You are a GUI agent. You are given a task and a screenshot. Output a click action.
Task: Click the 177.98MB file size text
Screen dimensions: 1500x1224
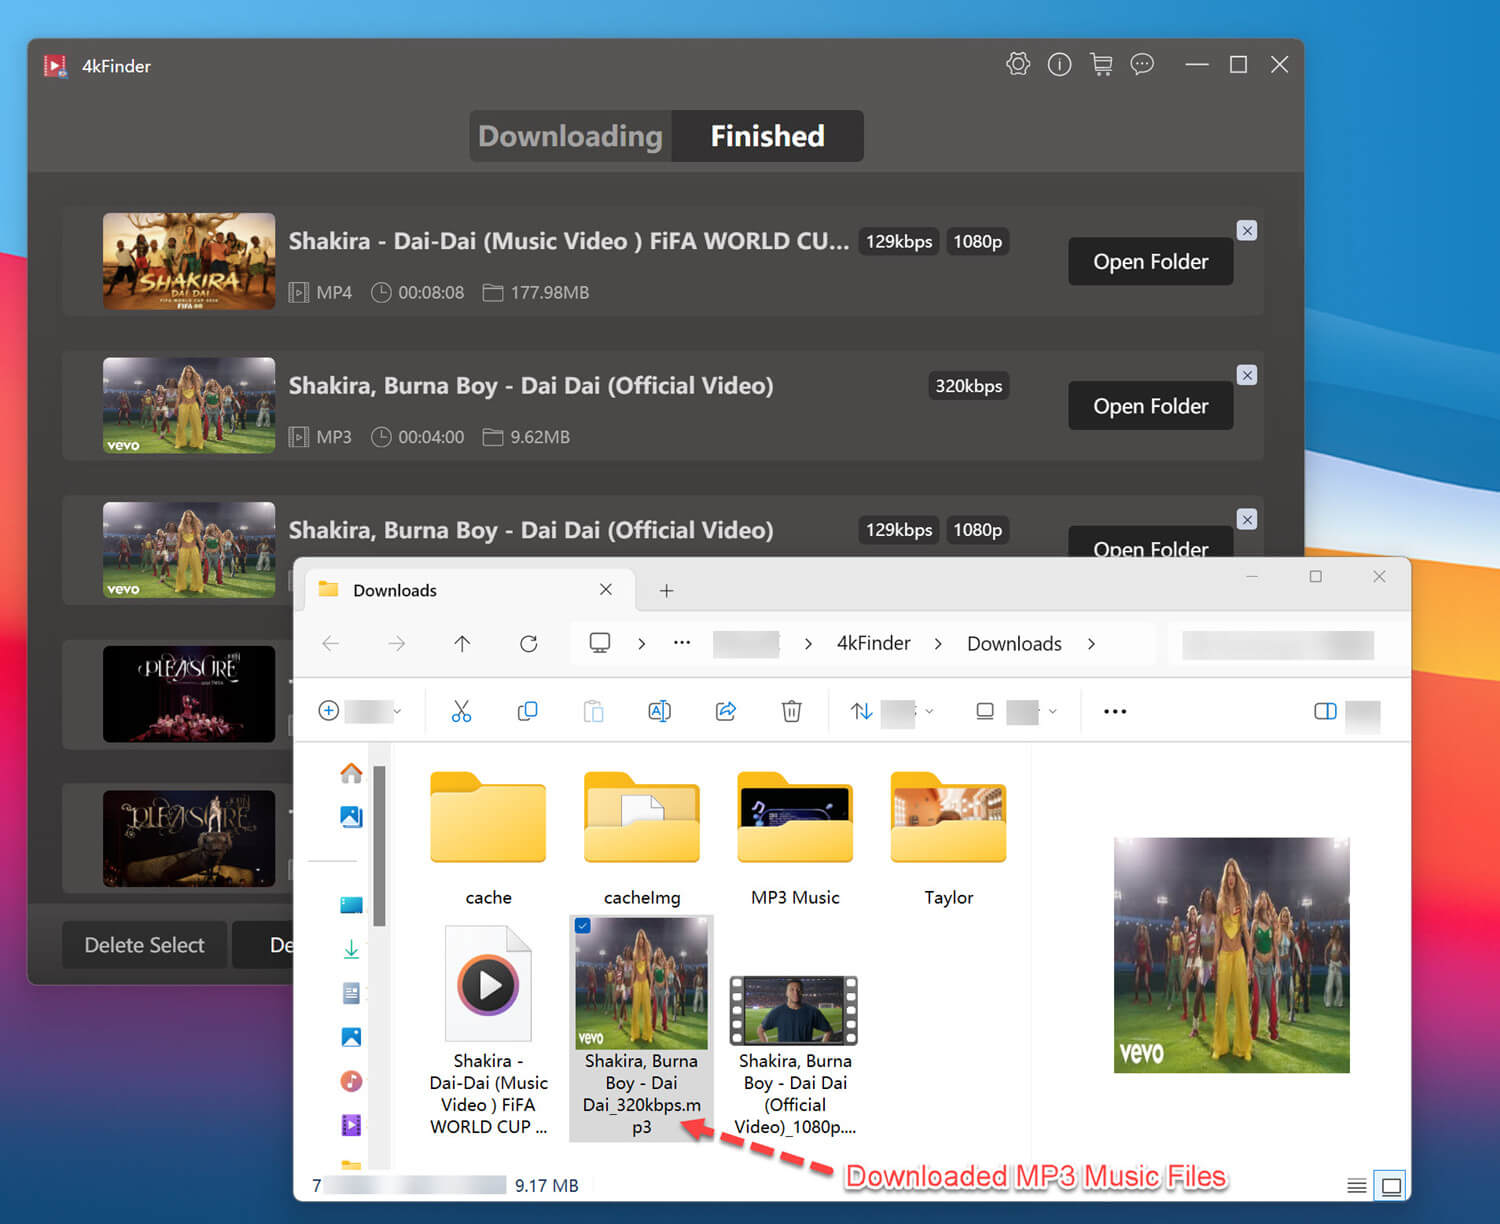(550, 293)
